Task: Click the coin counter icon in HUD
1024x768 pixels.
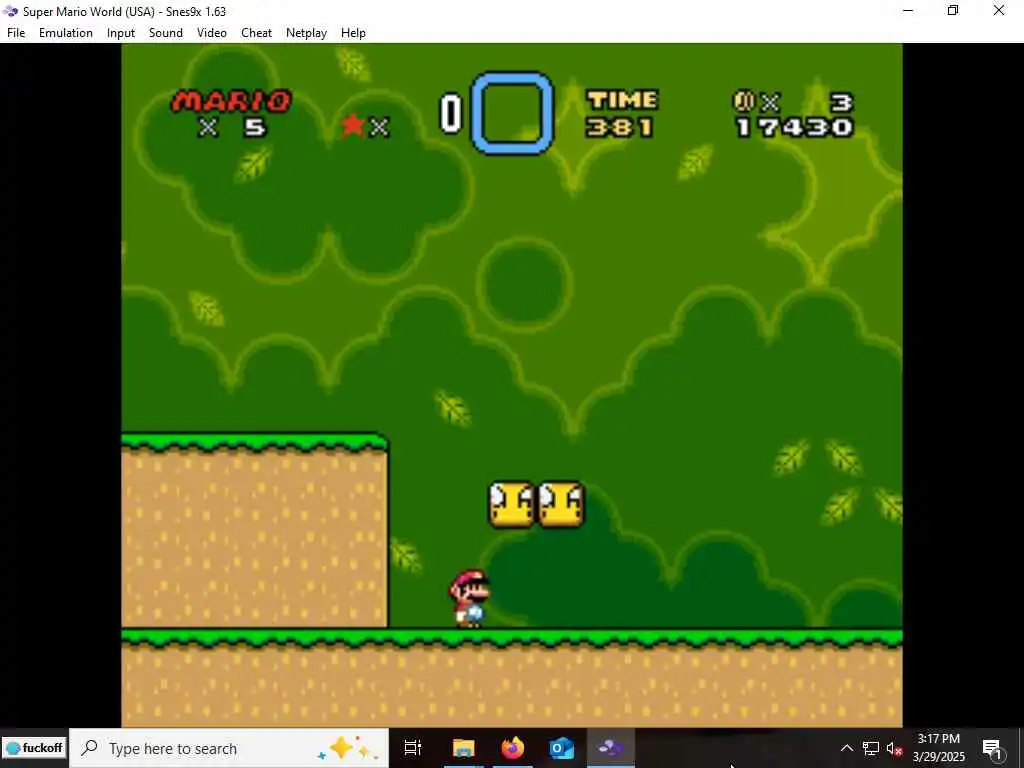Action: (x=744, y=101)
